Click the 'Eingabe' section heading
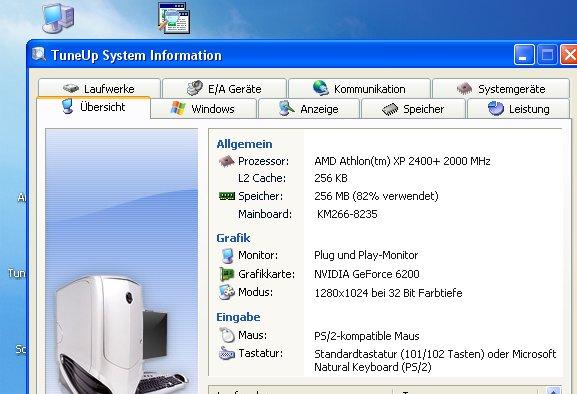 pos(238,317)
